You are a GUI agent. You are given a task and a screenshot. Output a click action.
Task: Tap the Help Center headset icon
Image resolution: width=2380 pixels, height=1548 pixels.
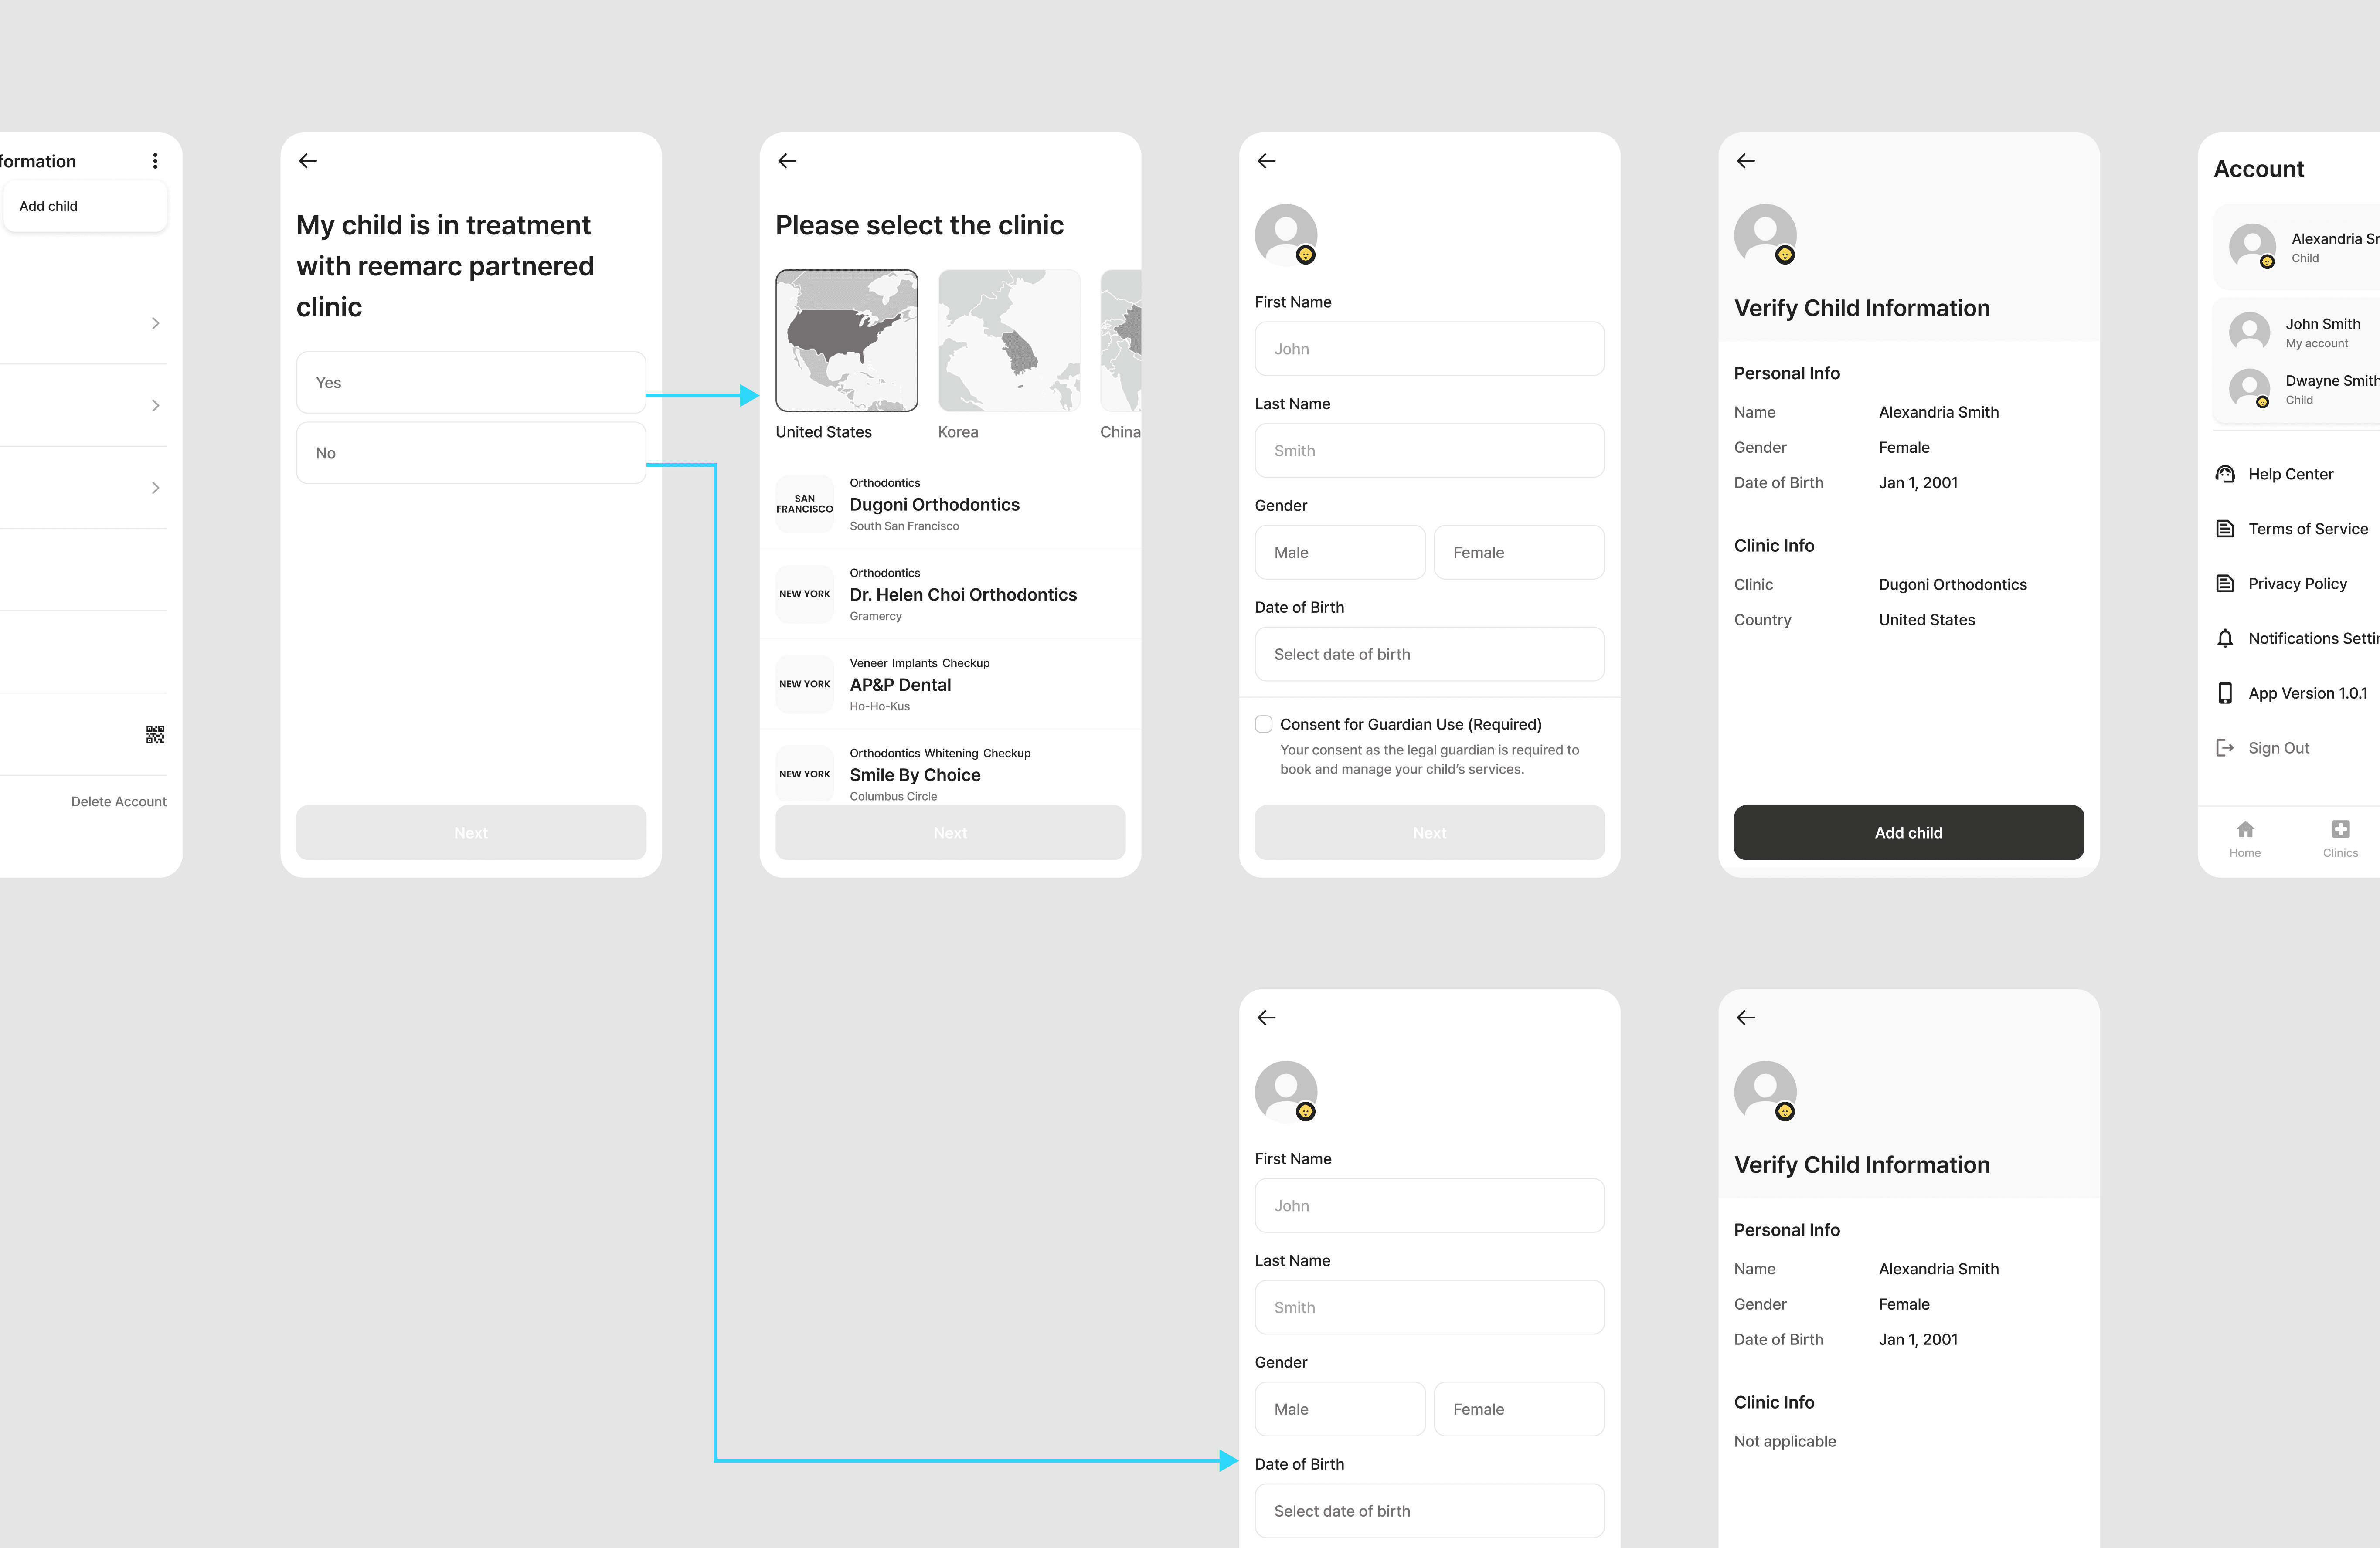[x=2225, y=474]
